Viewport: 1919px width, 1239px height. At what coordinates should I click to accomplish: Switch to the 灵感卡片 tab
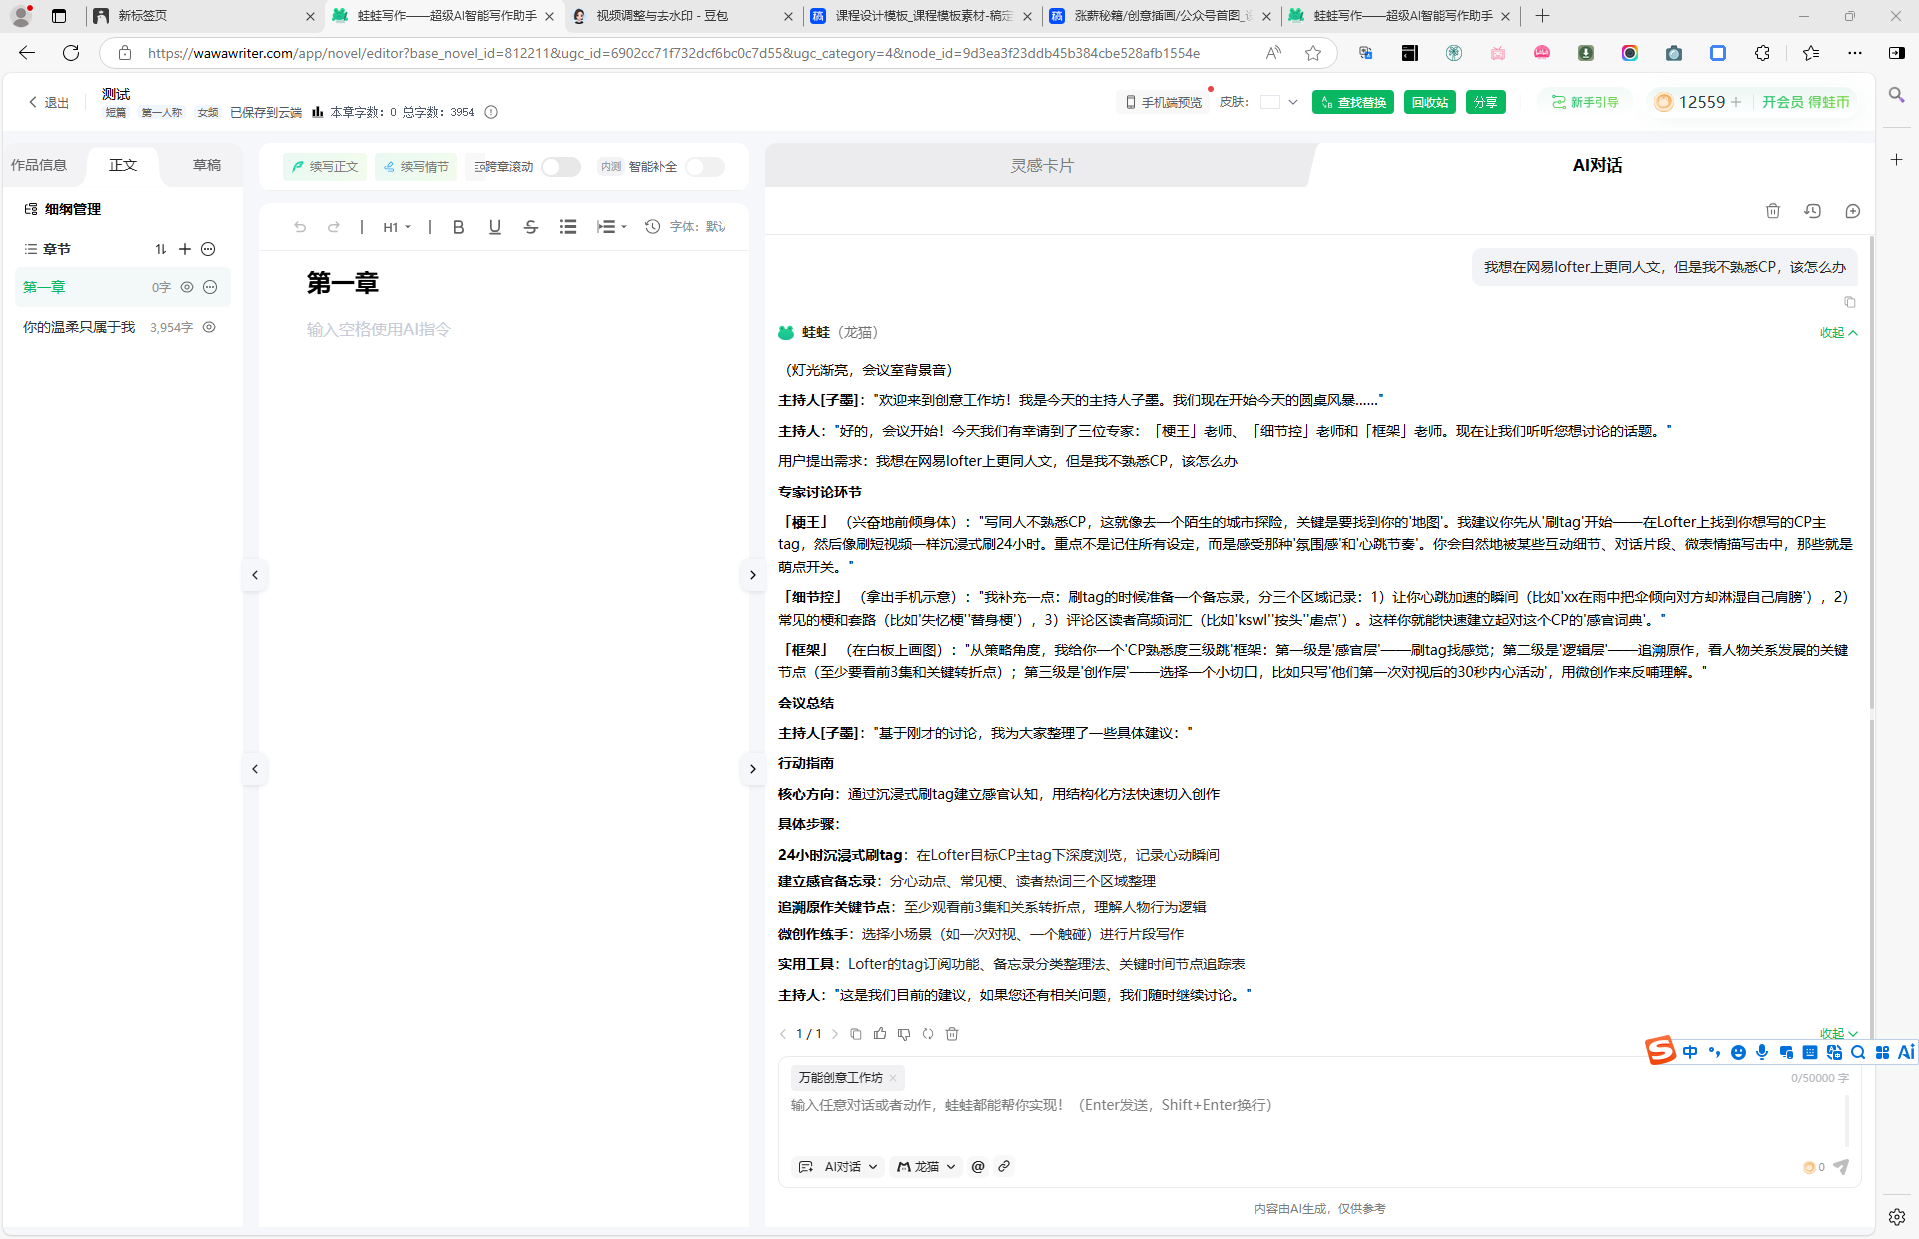[x=1041, y=166]
